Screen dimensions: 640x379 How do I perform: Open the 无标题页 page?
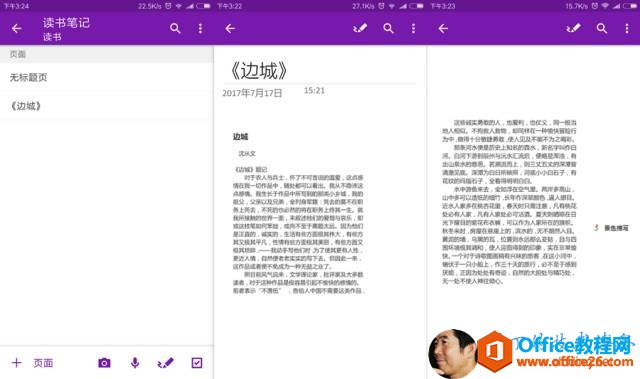106,77
